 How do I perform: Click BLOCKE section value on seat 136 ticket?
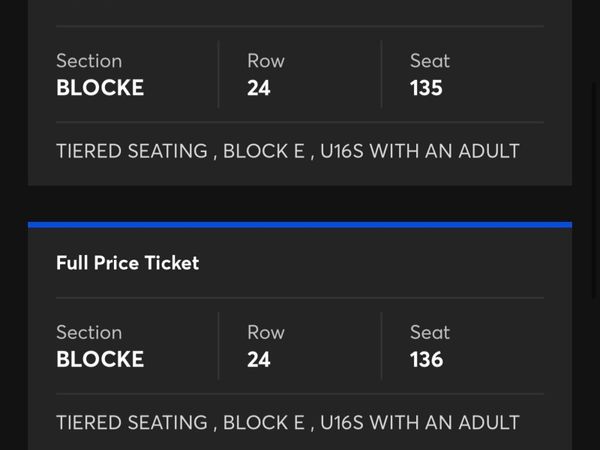tap(100, 360)
